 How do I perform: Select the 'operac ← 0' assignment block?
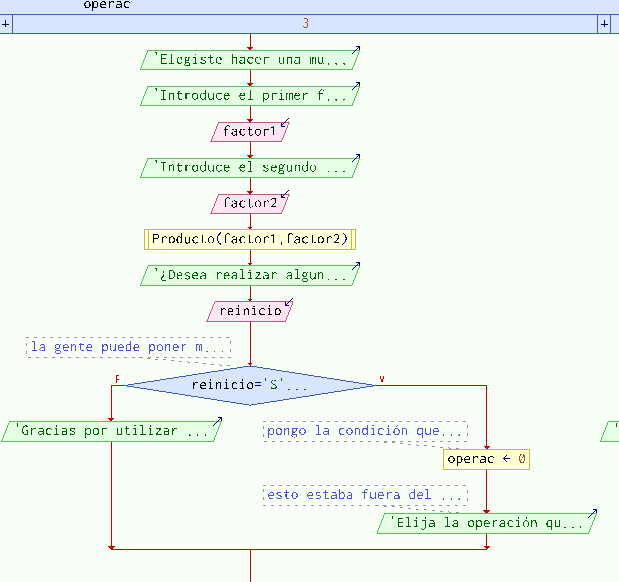486,459
